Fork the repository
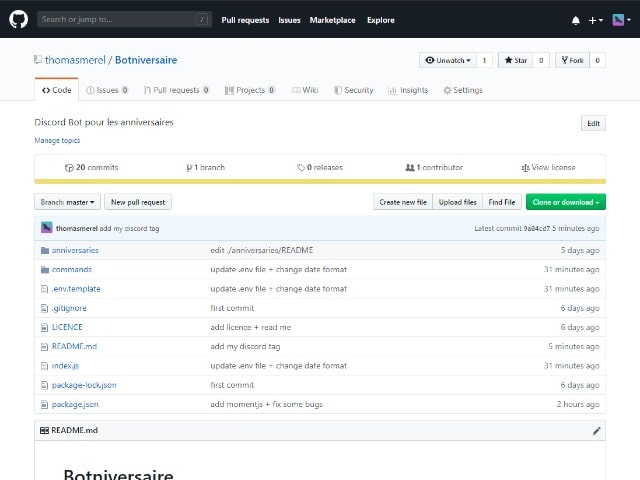 tap(572, 60)
